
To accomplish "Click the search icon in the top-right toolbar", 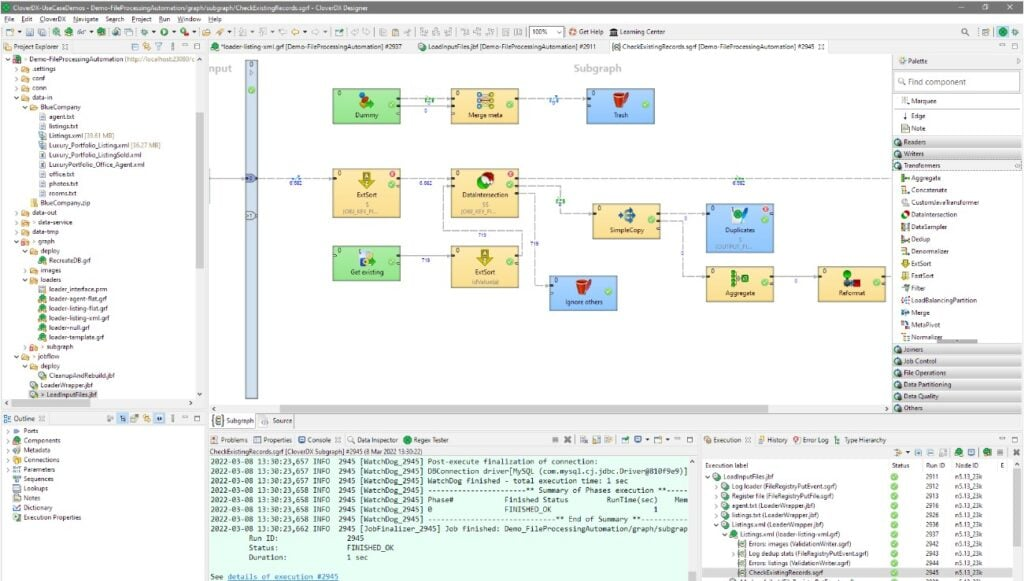I will click(x=965, y=31).
